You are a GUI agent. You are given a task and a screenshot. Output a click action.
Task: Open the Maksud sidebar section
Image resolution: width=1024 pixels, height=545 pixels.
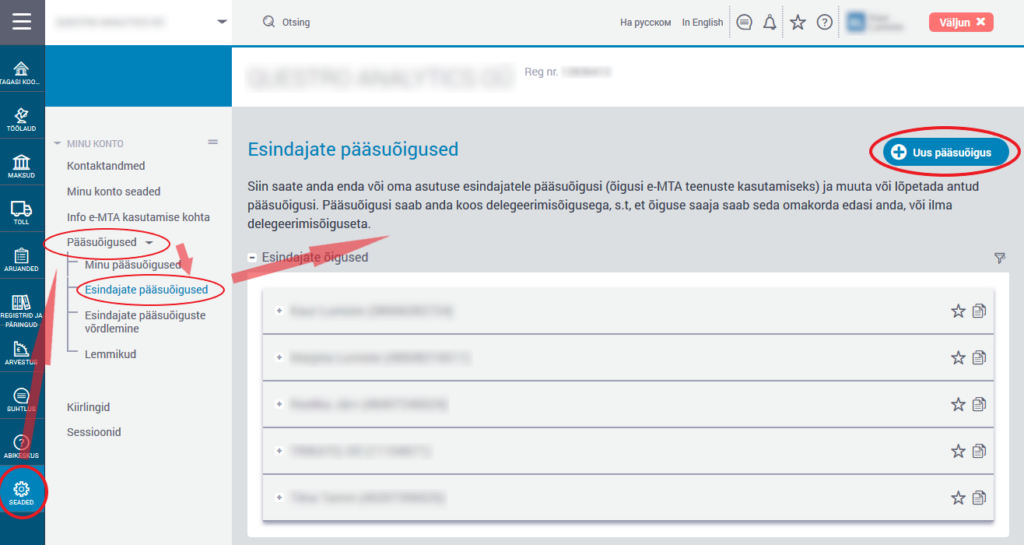click(x=22, y=167)
